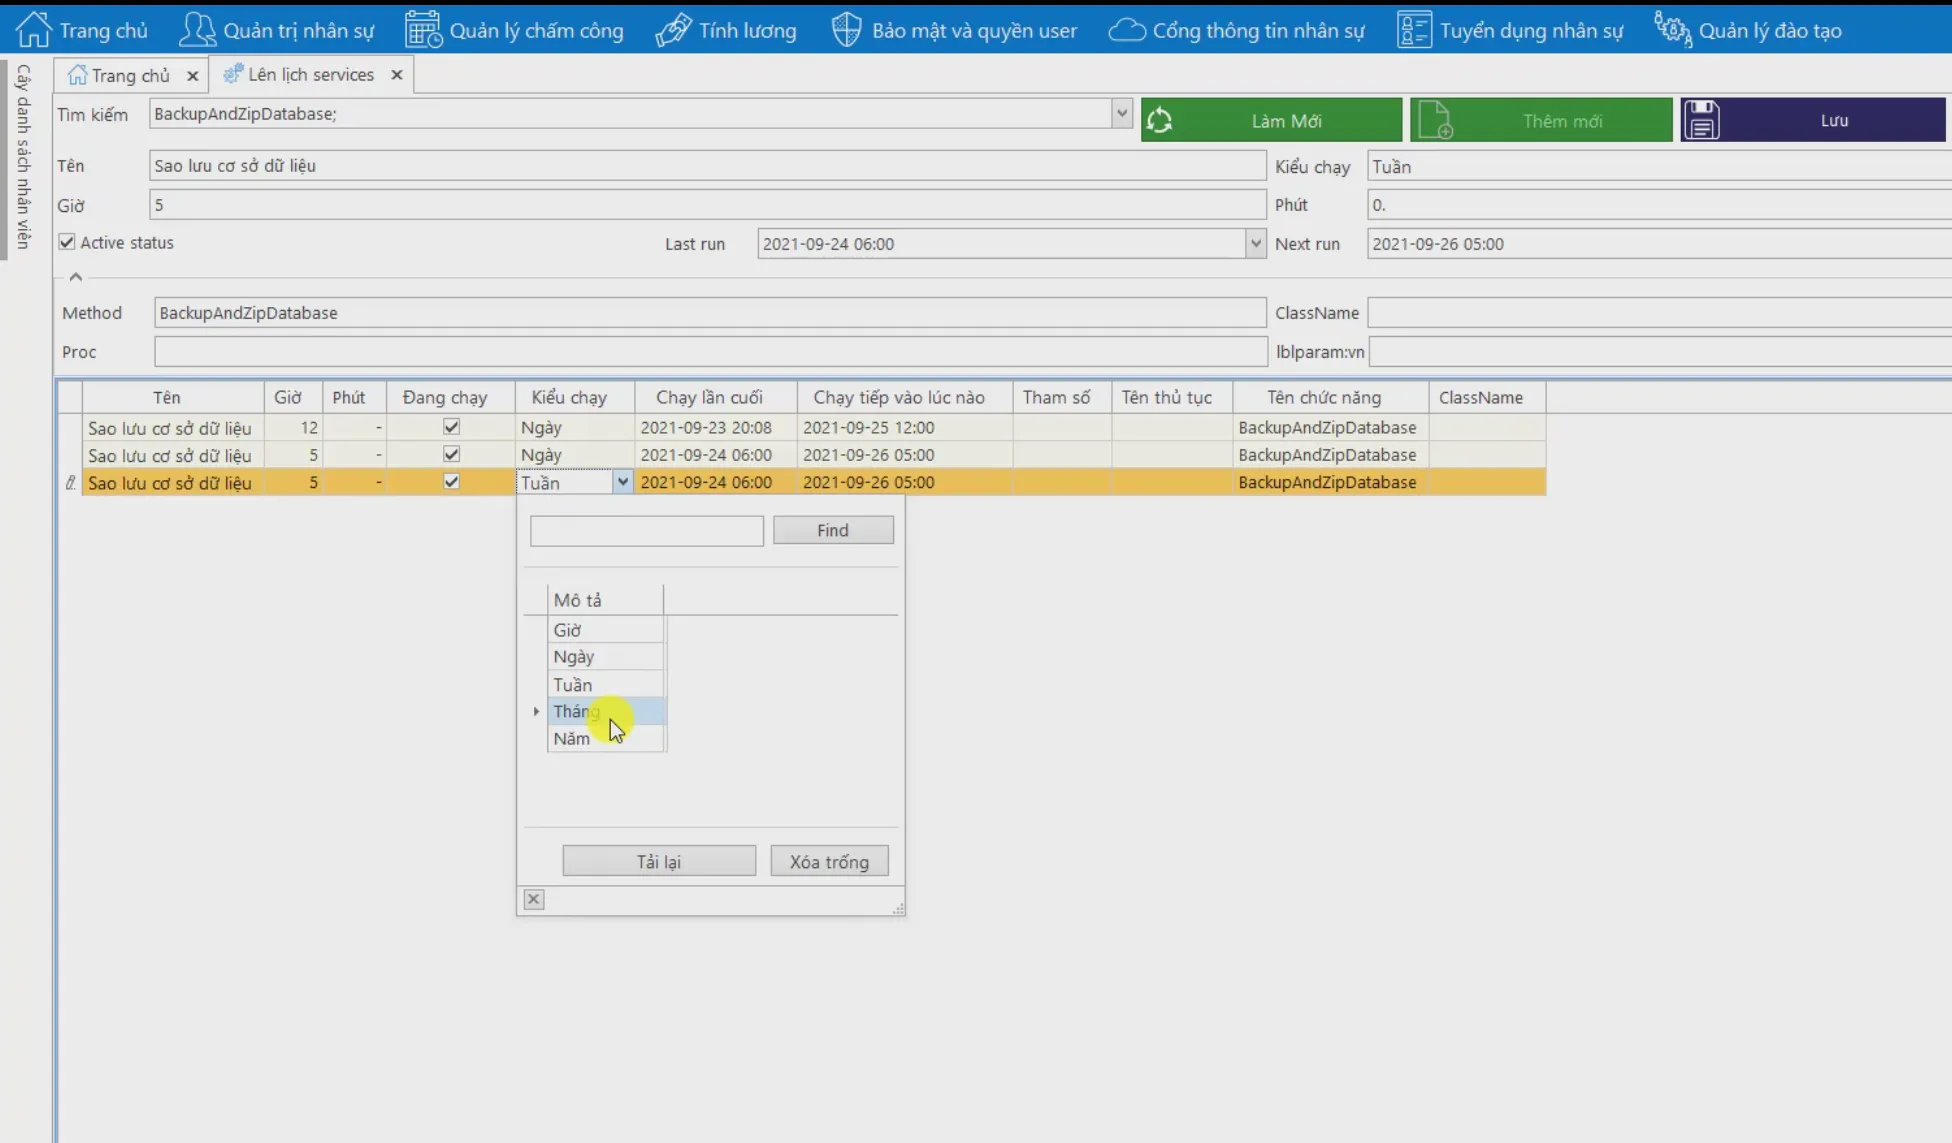
Task: Click the Chạy lần cuối column header
Action: (x=715, y=398)
